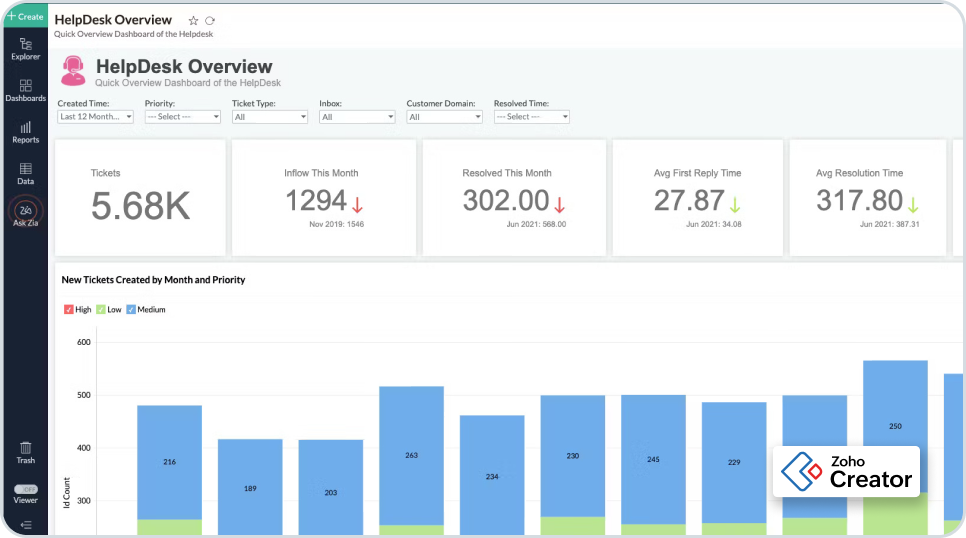
Task: Expand the Created Time dropdown
Action: (x=95, y=117)
